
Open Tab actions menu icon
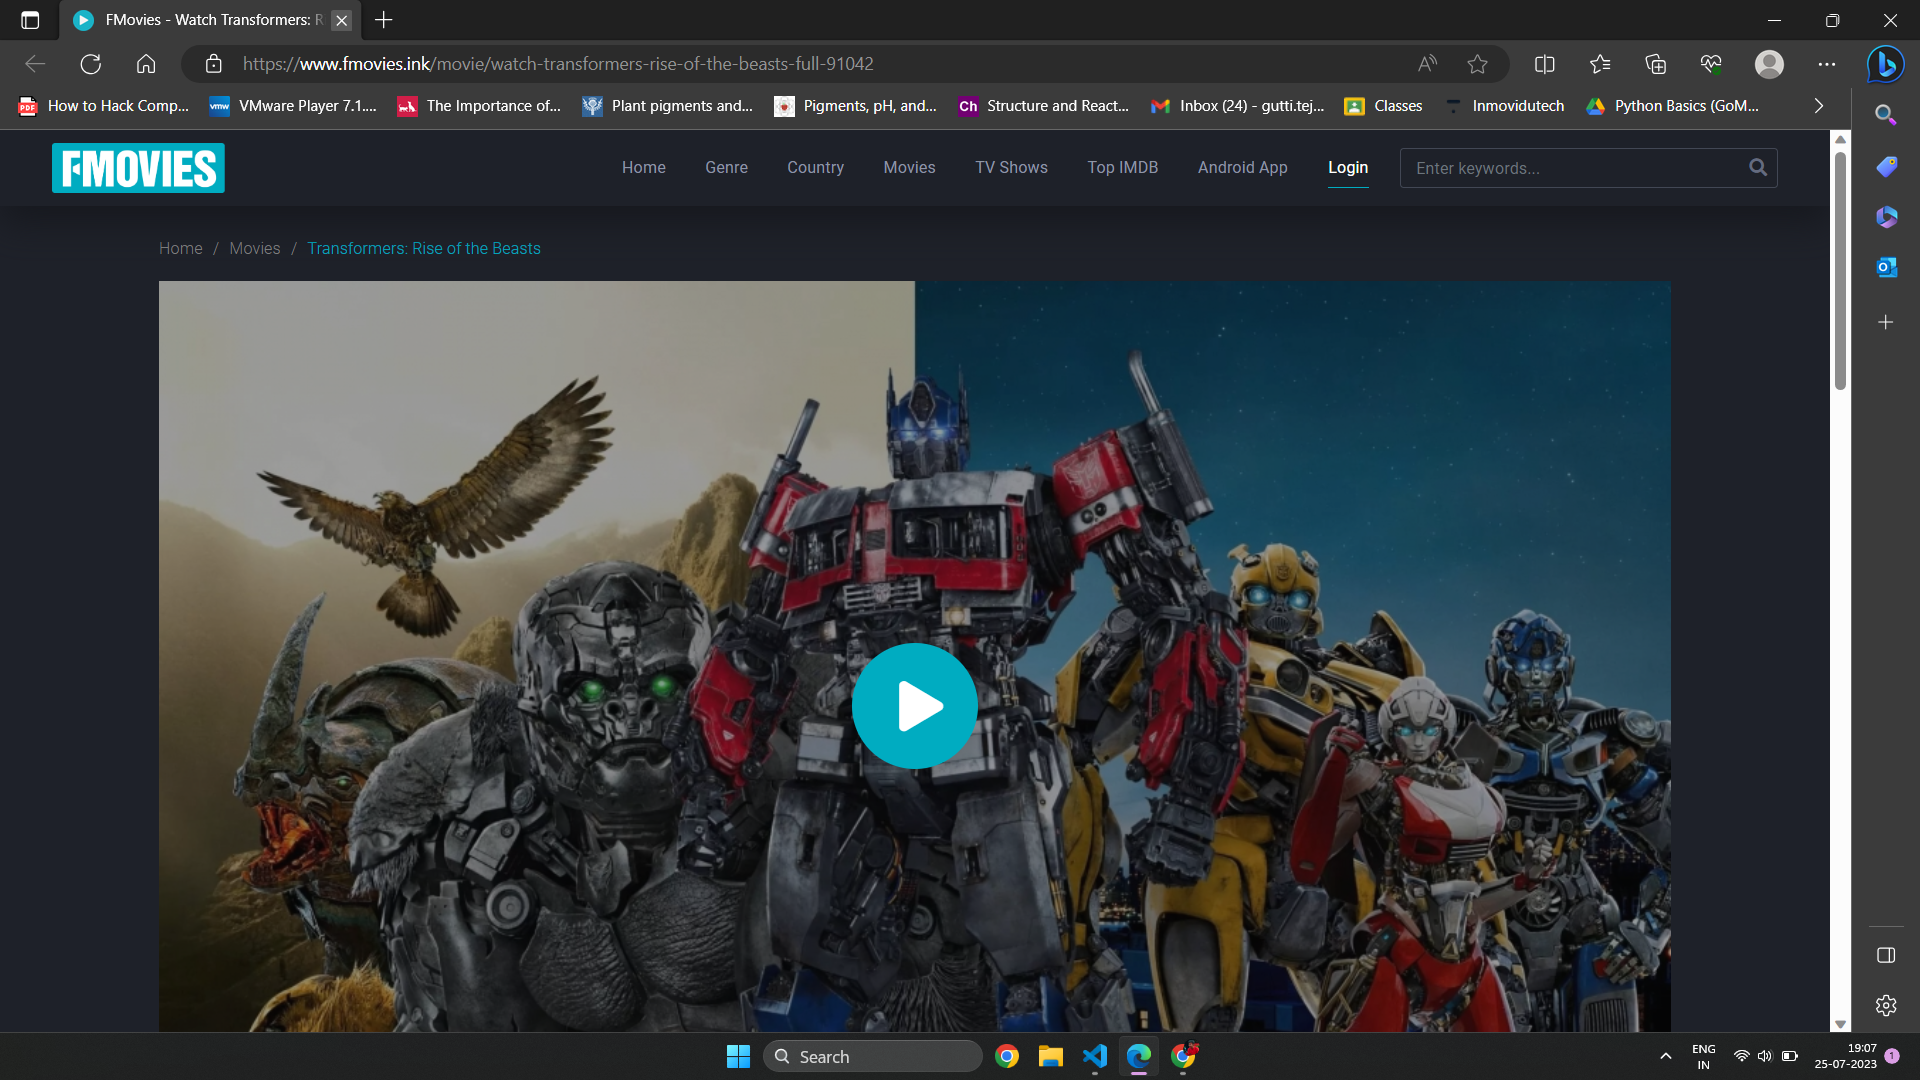tap(30, 20)
